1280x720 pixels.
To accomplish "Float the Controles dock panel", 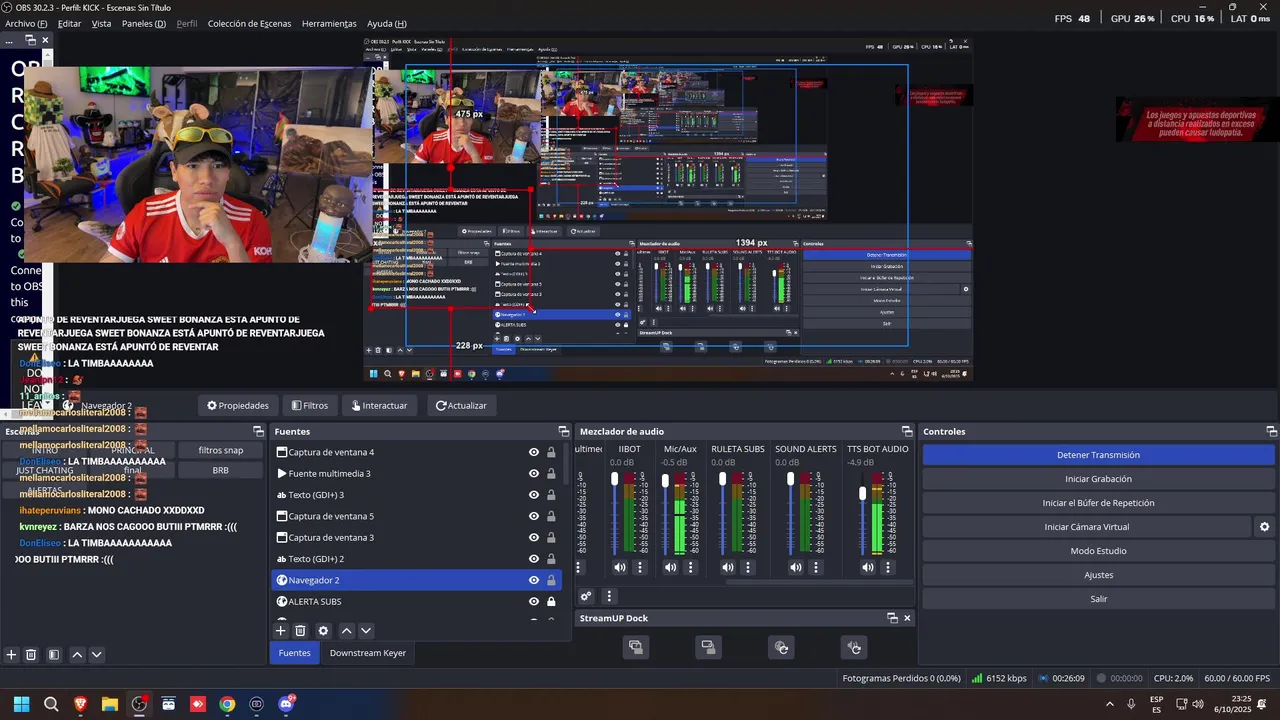I will click(1271, 432).
